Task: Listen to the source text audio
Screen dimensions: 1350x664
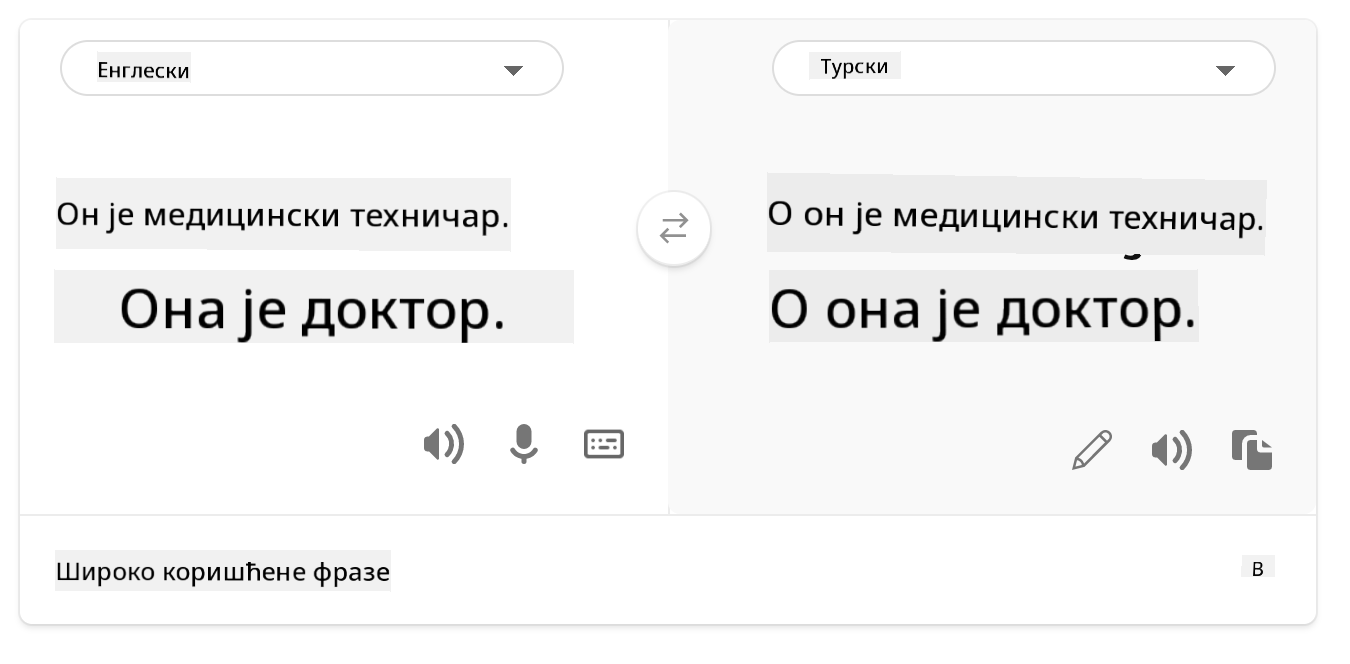Action: tap(443, 444)
